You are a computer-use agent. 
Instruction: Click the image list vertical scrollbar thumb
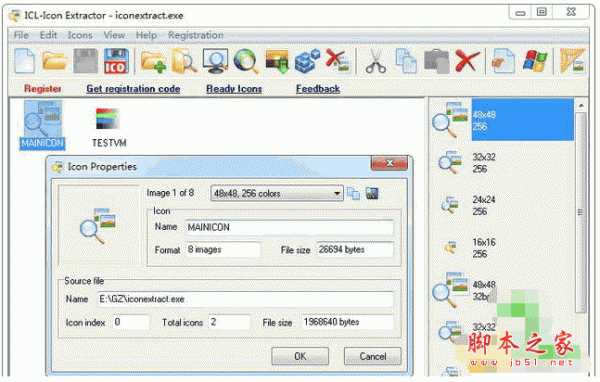(581, 212)
